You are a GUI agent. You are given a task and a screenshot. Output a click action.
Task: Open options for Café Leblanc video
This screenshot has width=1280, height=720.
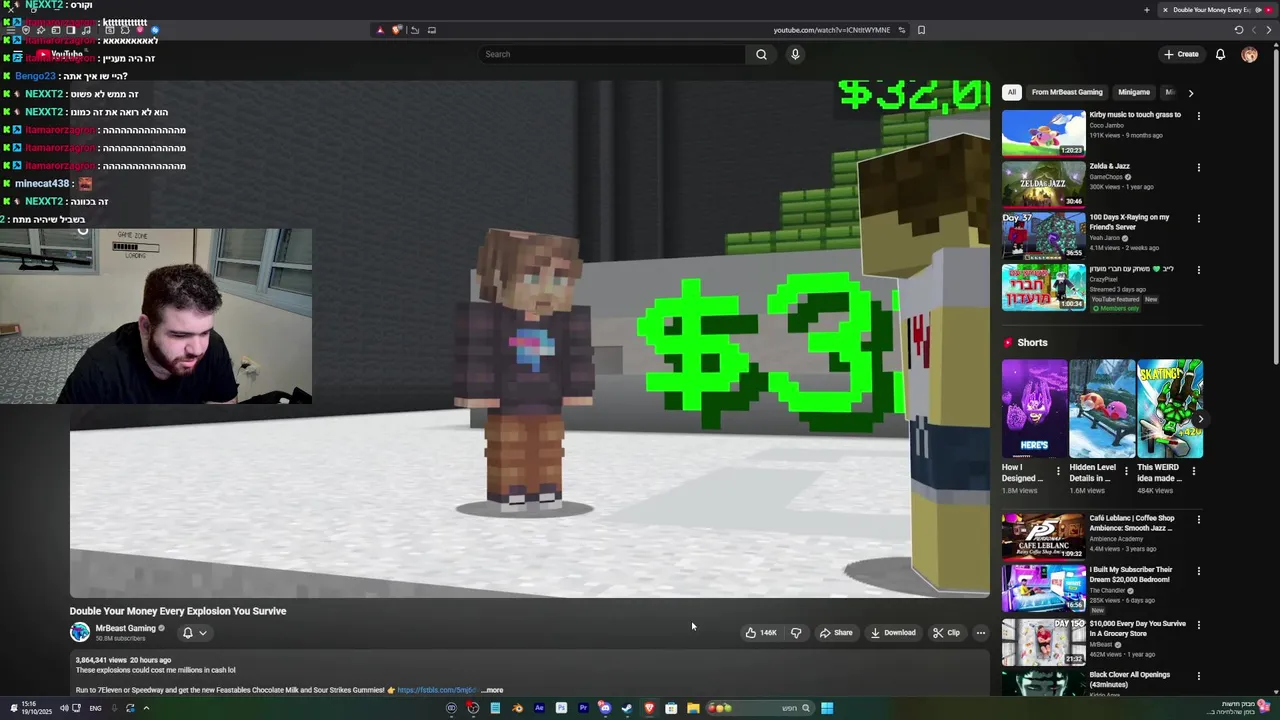click(x=1198, y=520)
